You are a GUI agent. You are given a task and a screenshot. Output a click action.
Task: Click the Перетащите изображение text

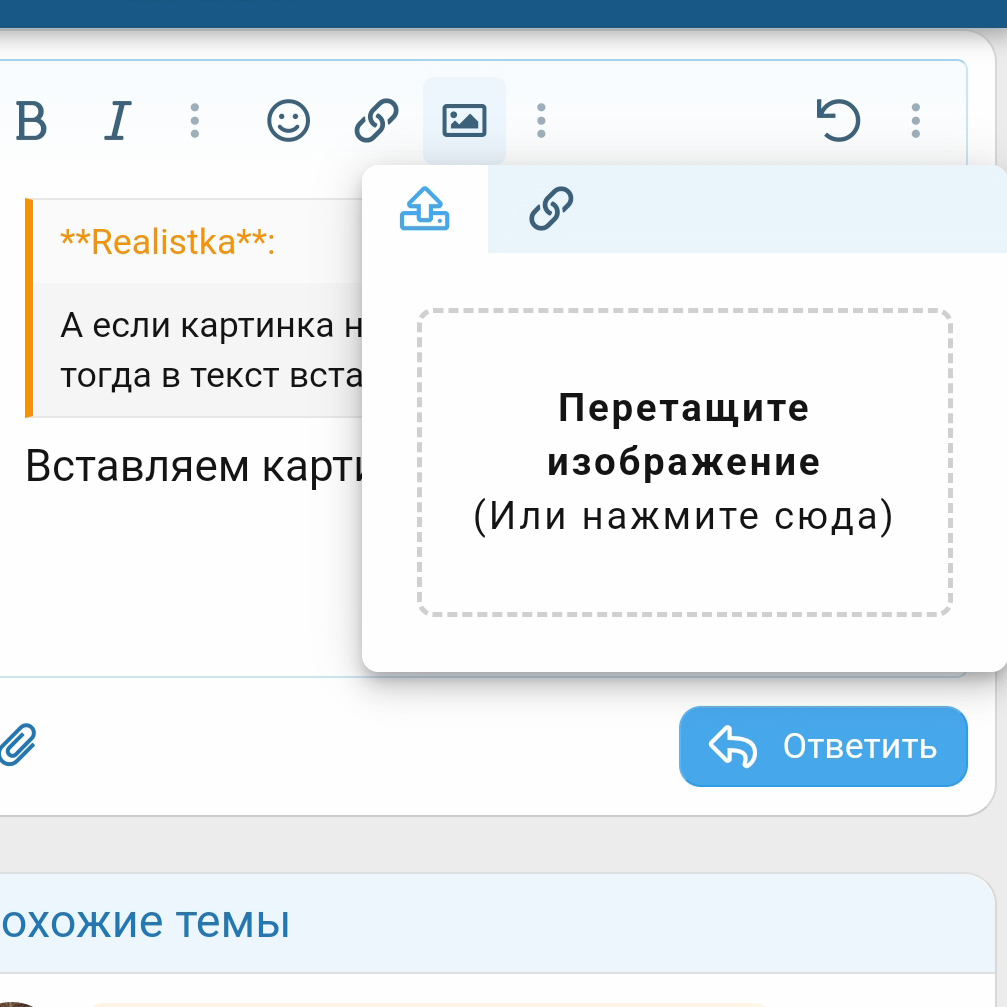(685, 435)
